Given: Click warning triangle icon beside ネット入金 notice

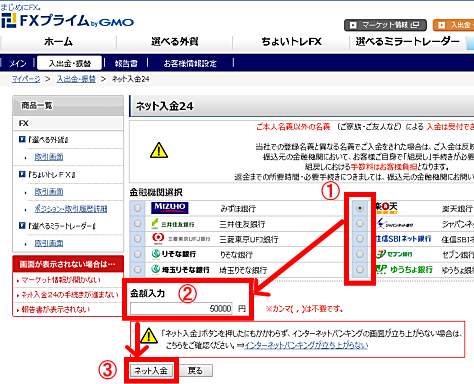Looking at the screenshot, I should tap(148, 335).
